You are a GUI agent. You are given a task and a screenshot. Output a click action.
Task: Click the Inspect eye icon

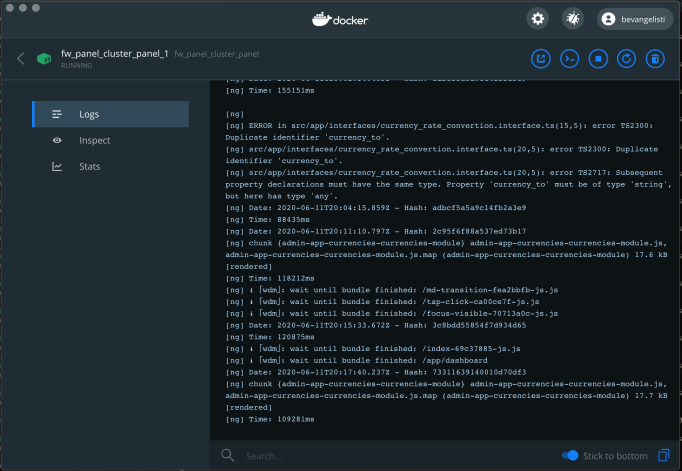tap(57, 140)
